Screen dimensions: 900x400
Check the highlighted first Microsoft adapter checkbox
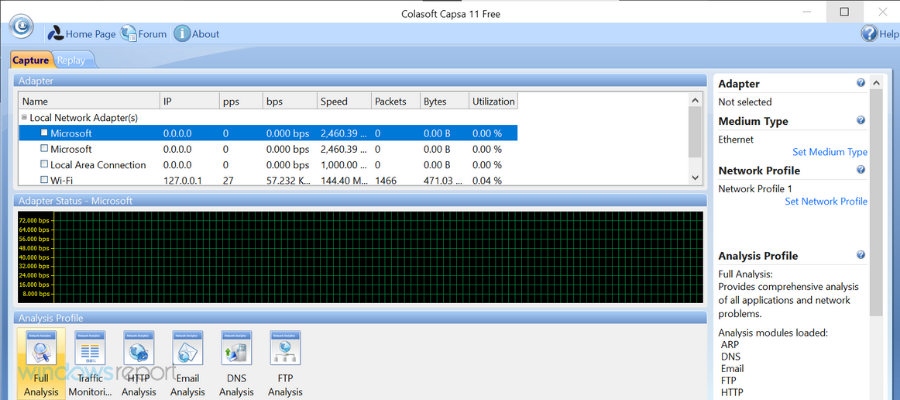pos(44,133)
